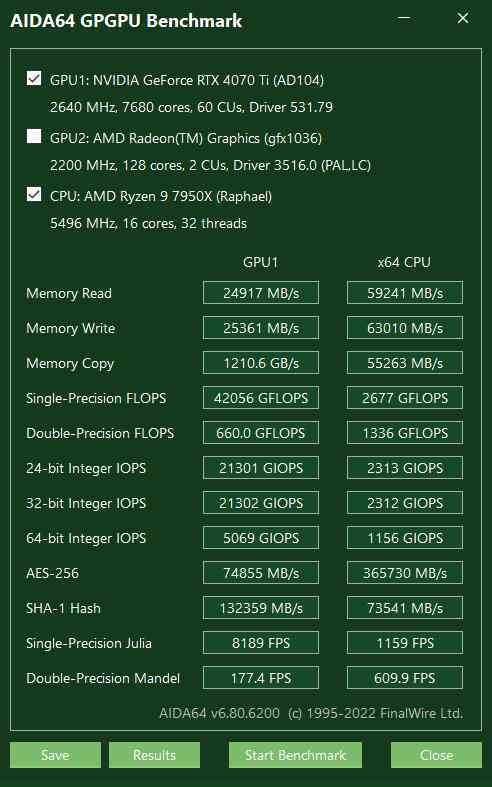Click Start Benchmark
Viewport: 492px width, 787px height.
[295, 755]
